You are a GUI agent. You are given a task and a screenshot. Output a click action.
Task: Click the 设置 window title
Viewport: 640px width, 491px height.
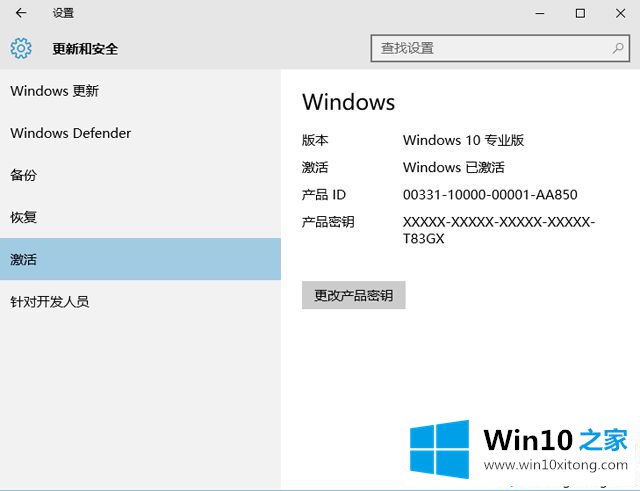63,13
